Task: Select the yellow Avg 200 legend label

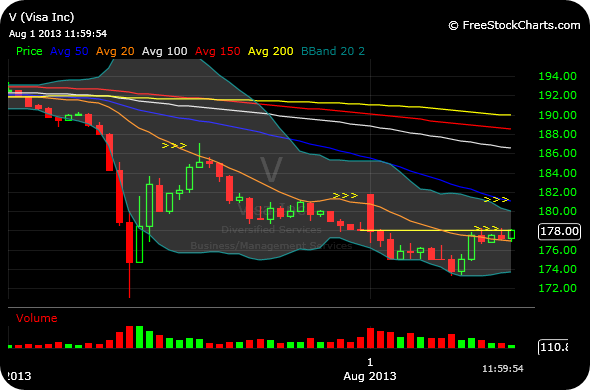Action: 271,51
